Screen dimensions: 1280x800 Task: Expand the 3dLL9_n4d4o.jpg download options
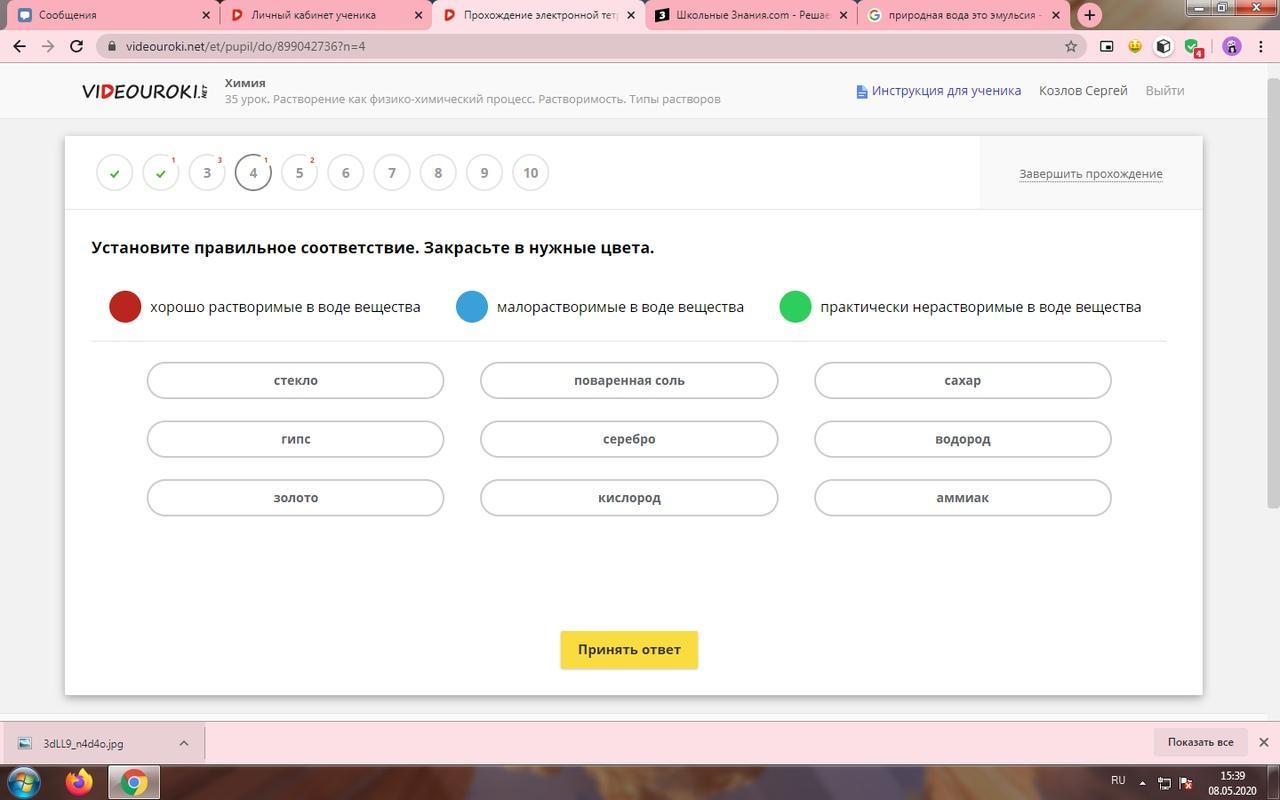(184, 743)
